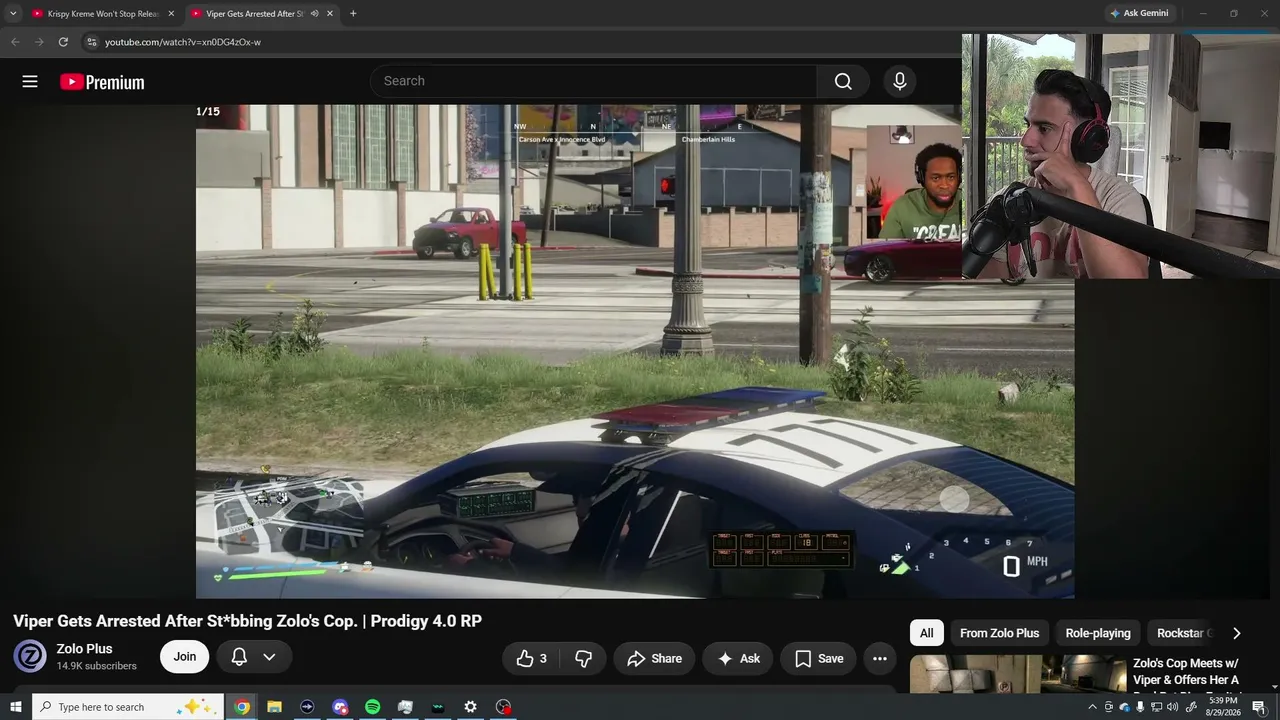The width and height of the screenshot is (1280, 720).
Task: Select the All filter chip
Action: coord(927,633)
